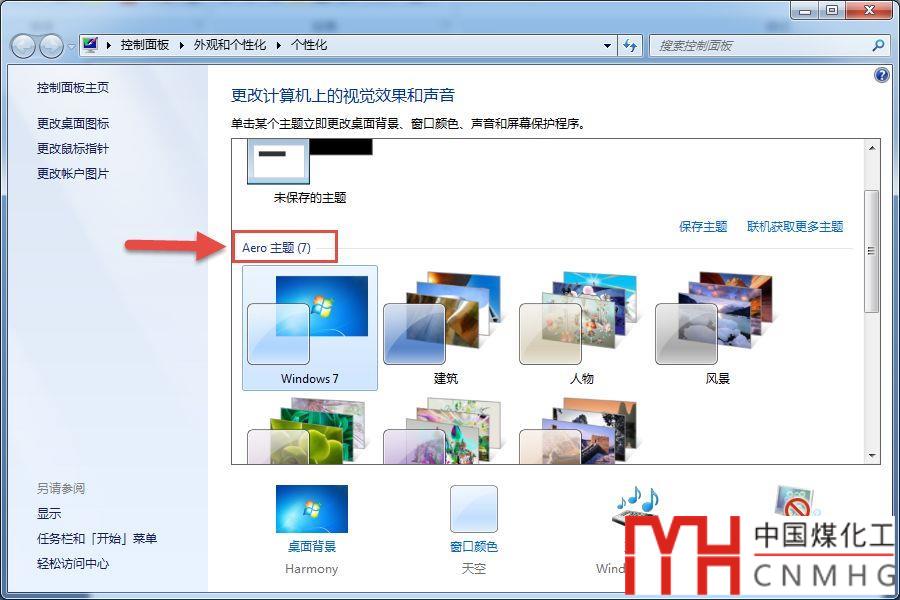Click the theme list scroll down arrow

coord(872,456)
